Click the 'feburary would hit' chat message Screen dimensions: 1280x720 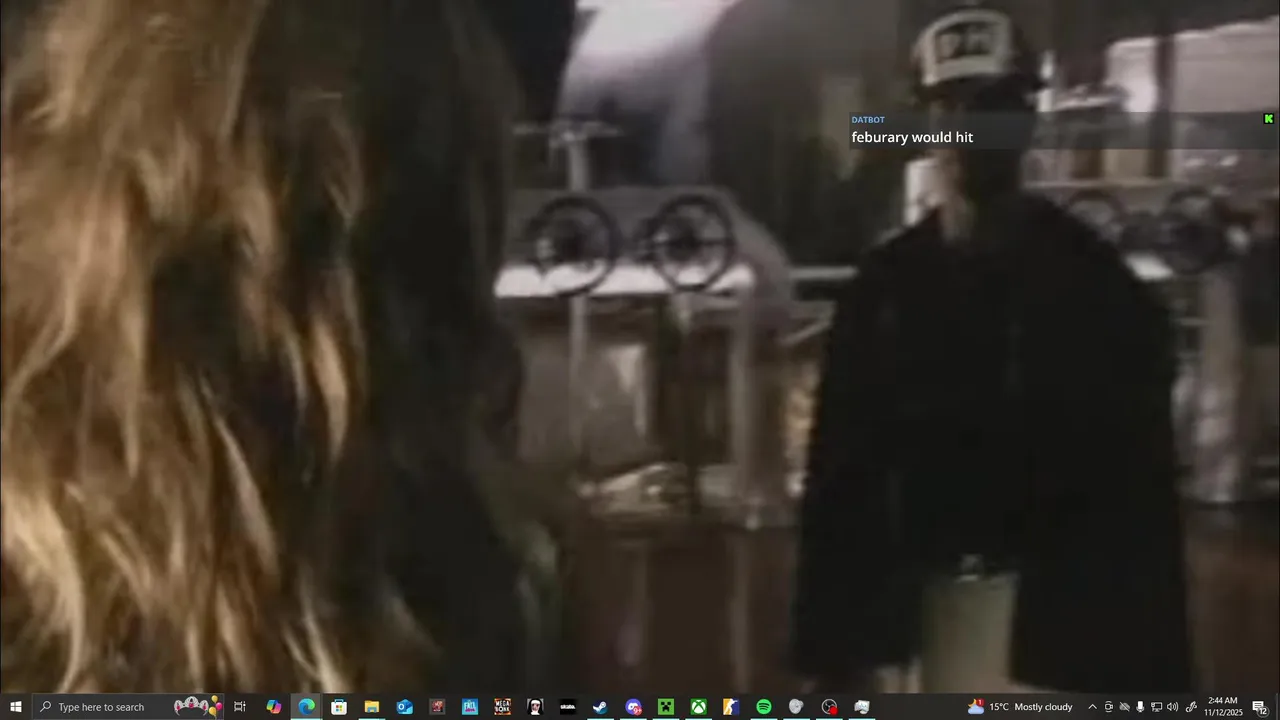click(x=912, y=137)
